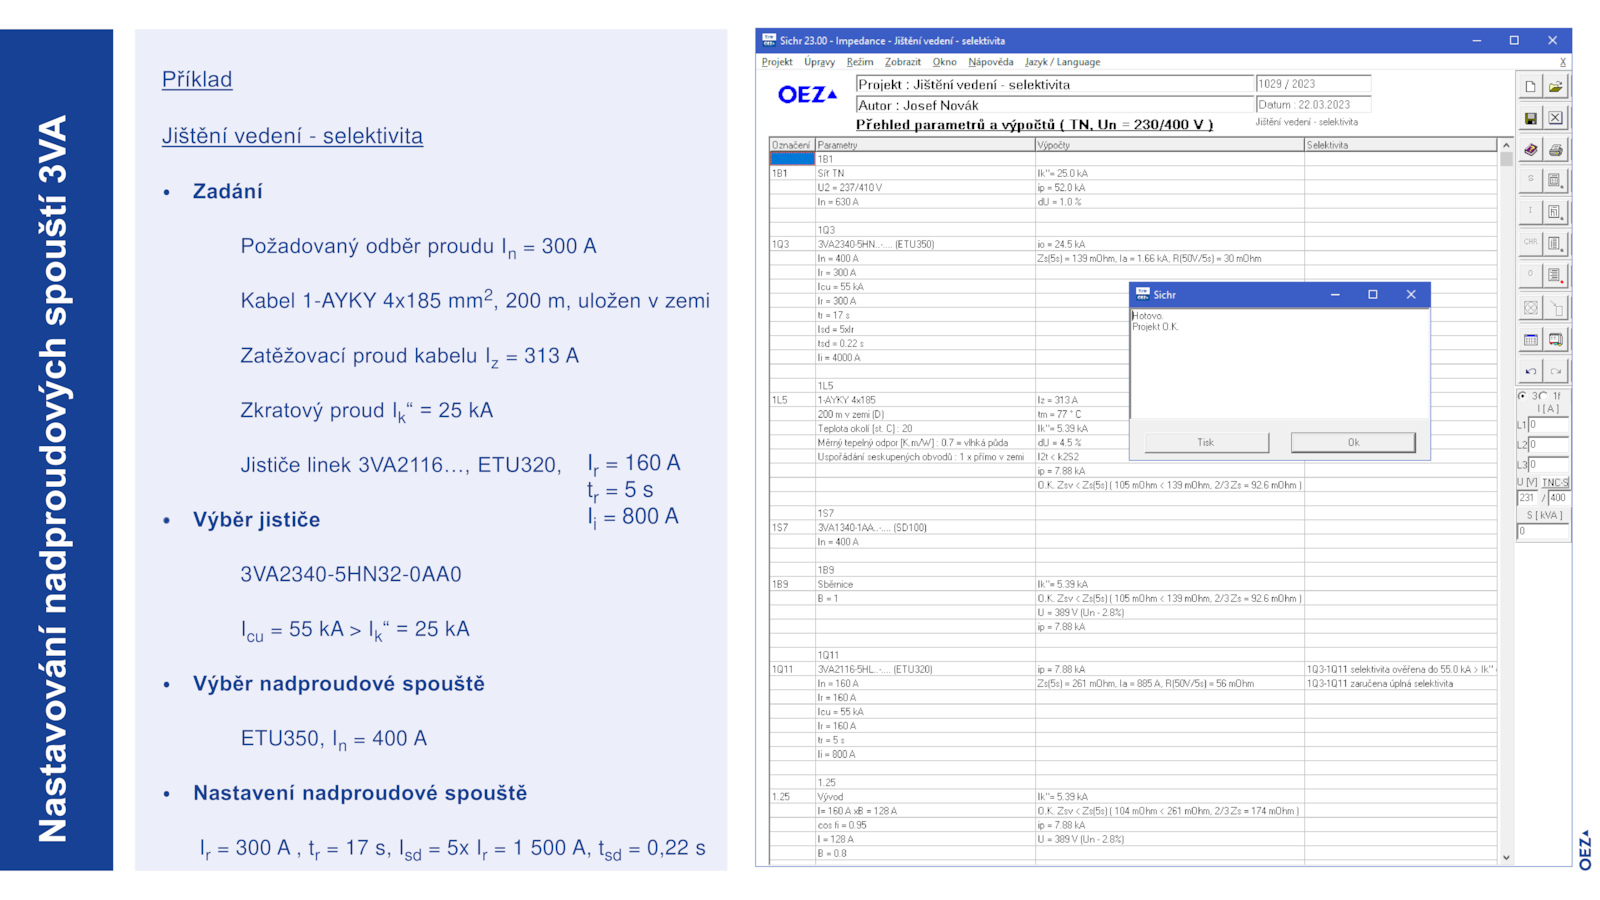Screen dimensions: 1600x900
Task: Click the table scrollbar up arrow
Action: click(x=1506, y=145)
